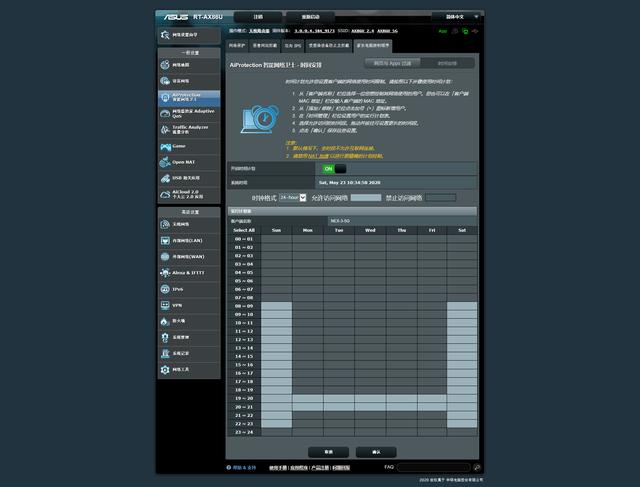Open the VPN settings sidebar item
The image size is (640, 487).
point(189,305)
